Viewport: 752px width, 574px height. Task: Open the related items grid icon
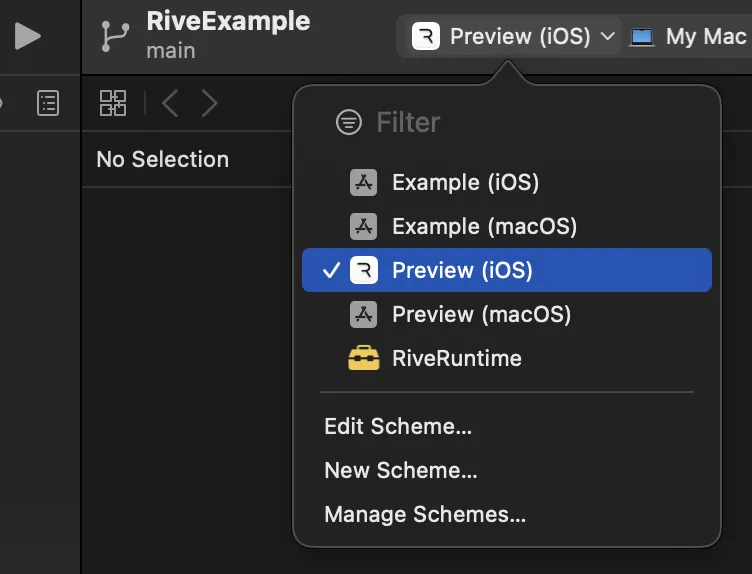[113, 103]
